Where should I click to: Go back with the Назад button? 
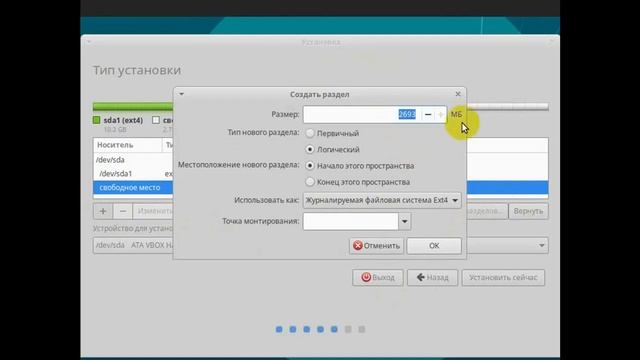coord(432,278)
